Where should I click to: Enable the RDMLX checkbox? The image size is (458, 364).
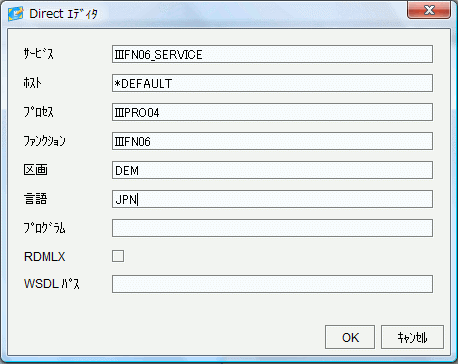(118, 256)
